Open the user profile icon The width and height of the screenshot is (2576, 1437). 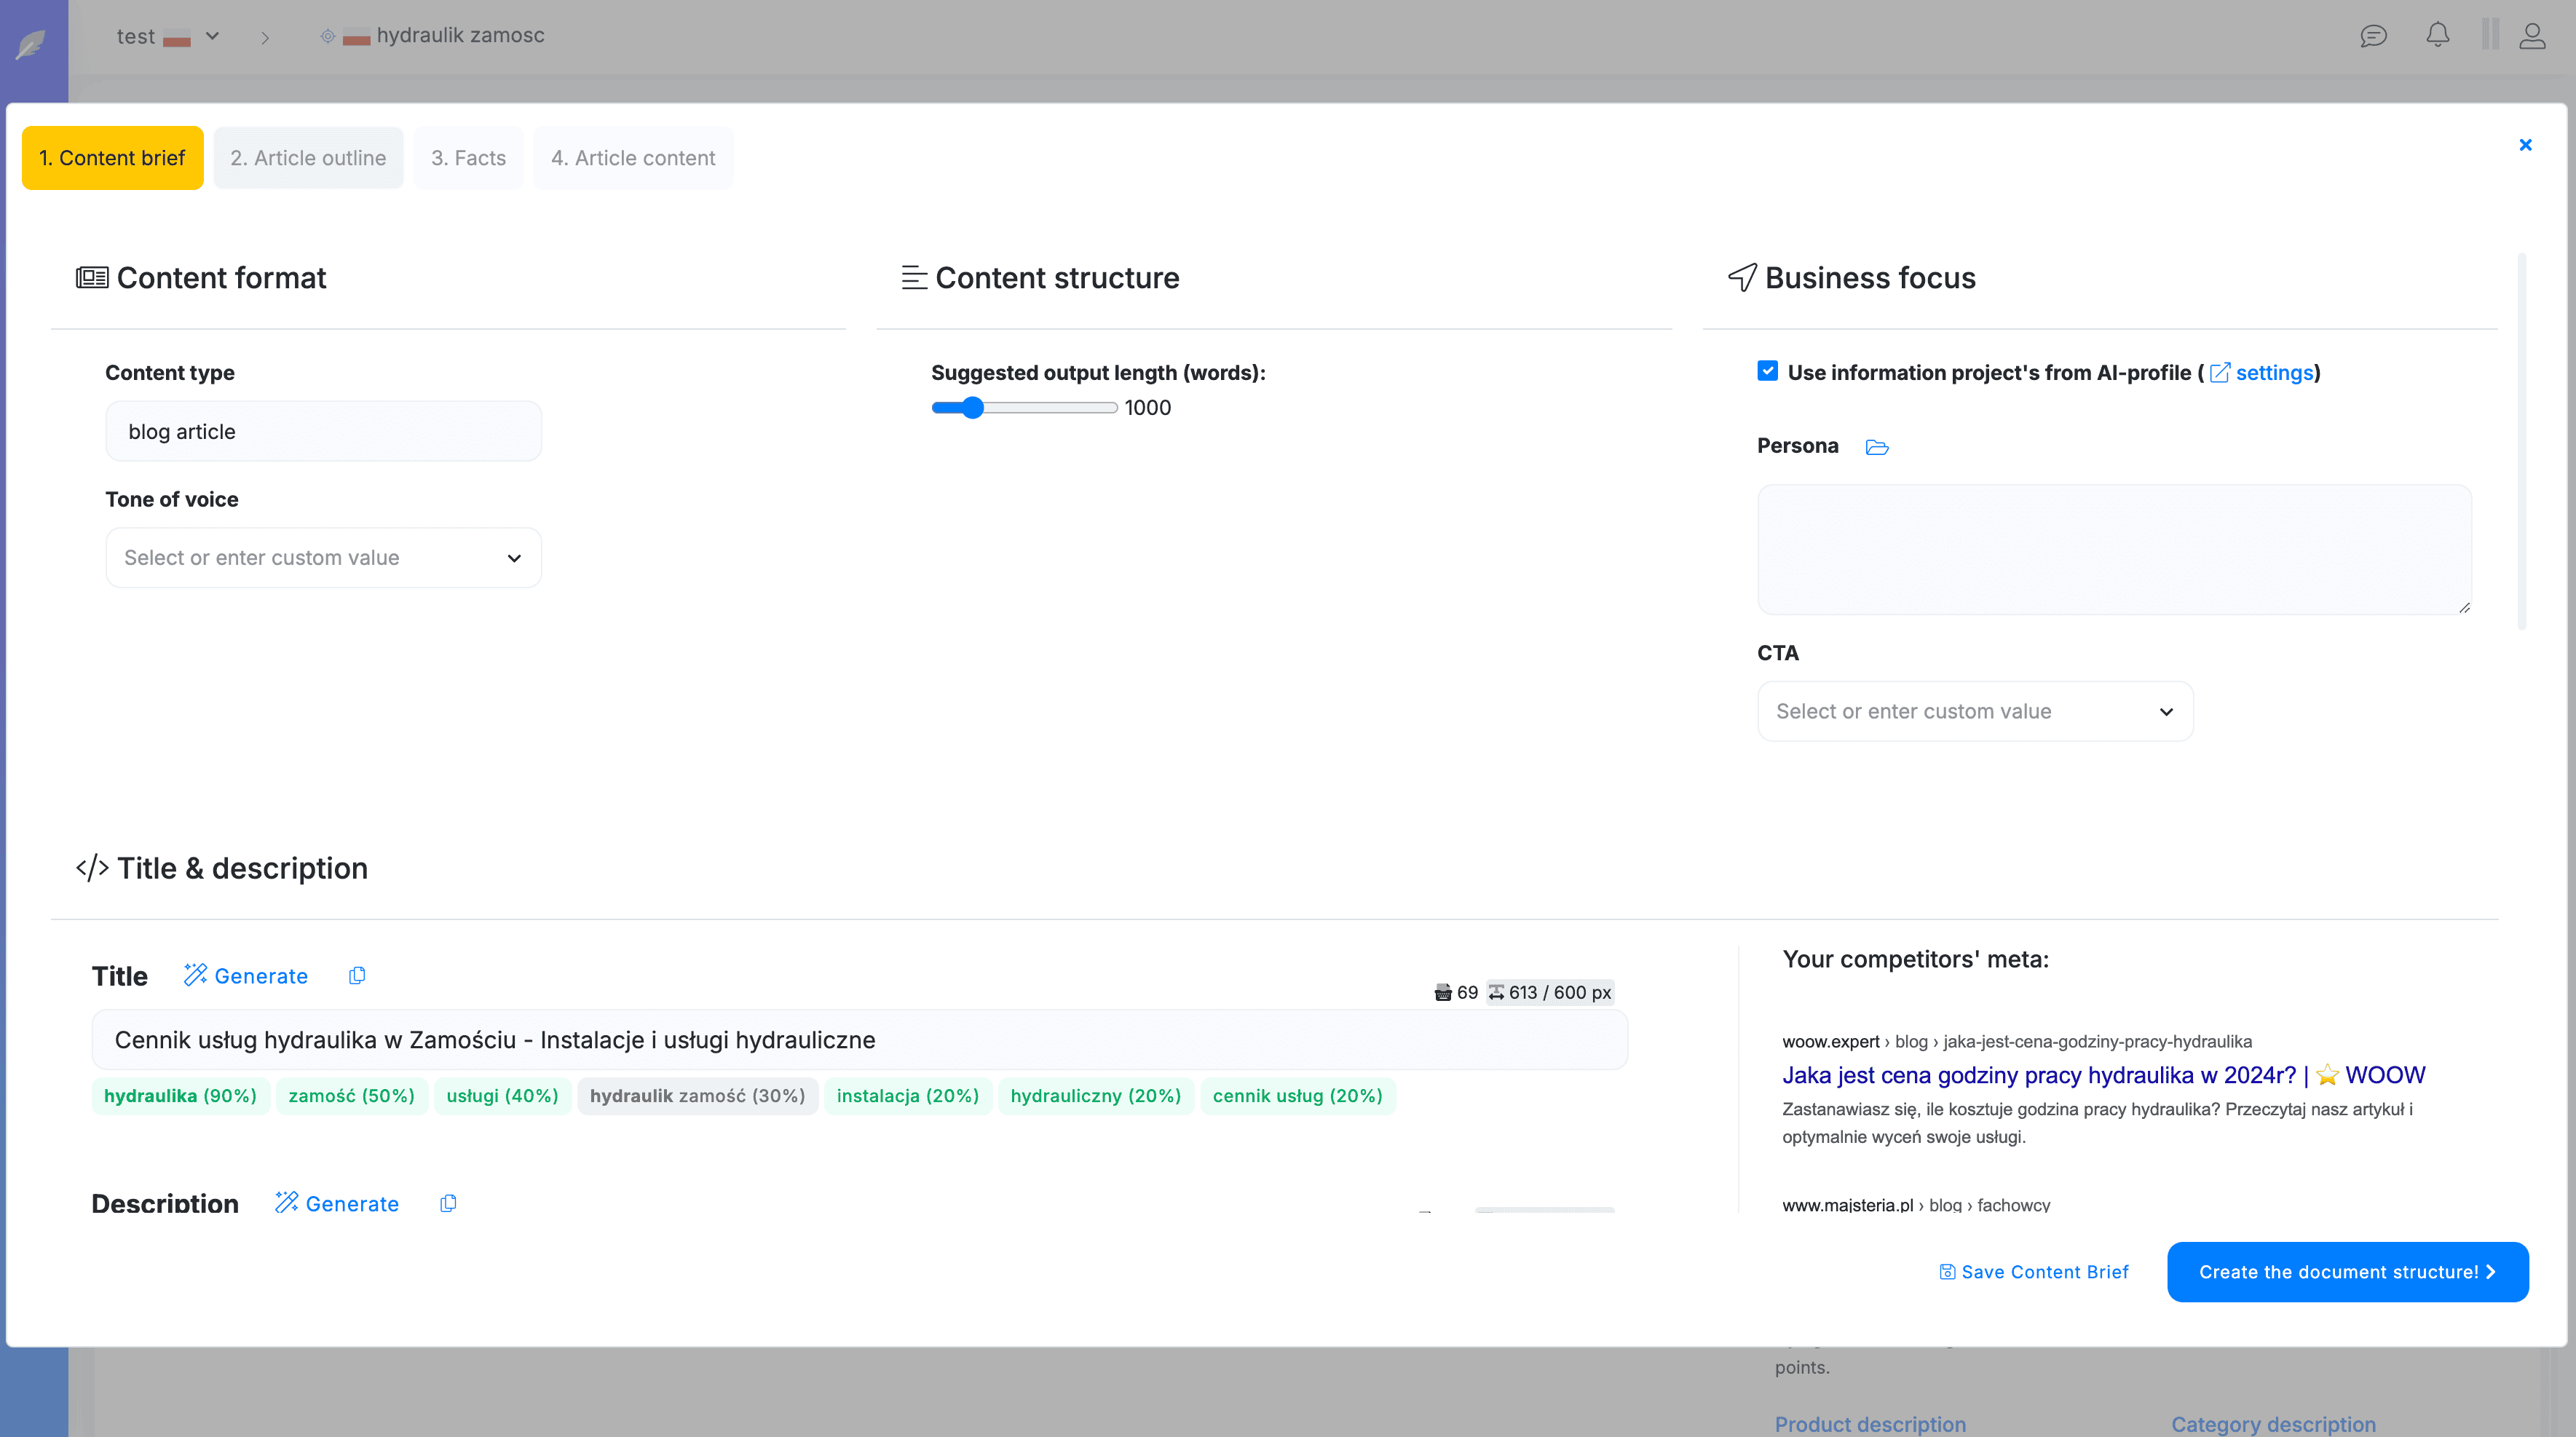[x=2532, y=36]
